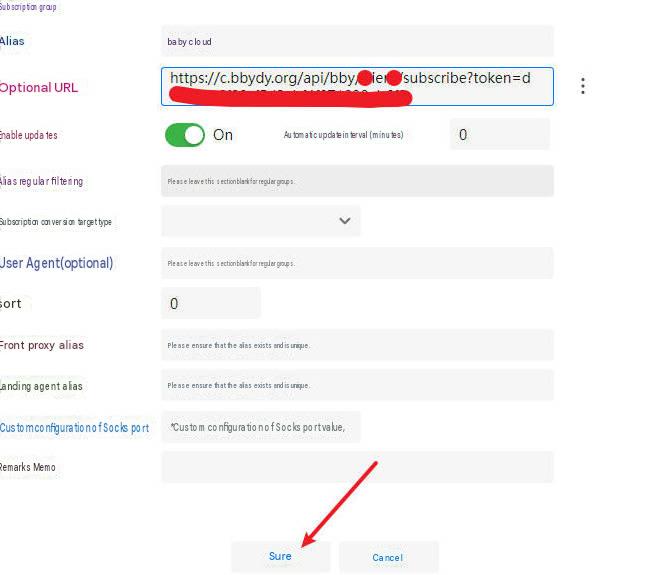Click the Automatic update interval (minutes) label

point(343,135)
